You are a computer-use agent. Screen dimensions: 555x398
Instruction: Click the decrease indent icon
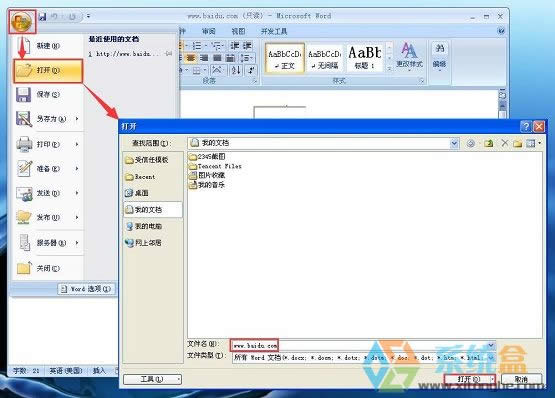235,46
